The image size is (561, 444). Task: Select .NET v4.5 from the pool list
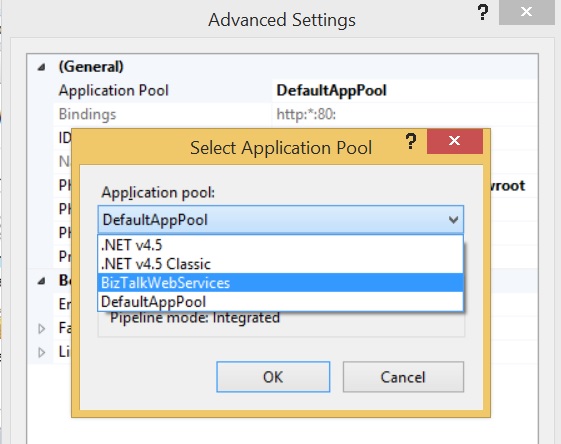[x=280, y=245]
